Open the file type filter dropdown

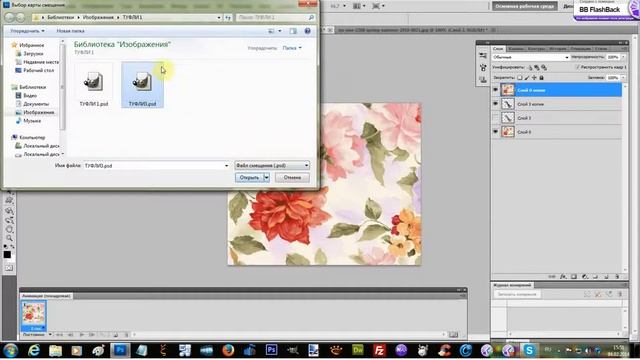(x=272, y=165)
